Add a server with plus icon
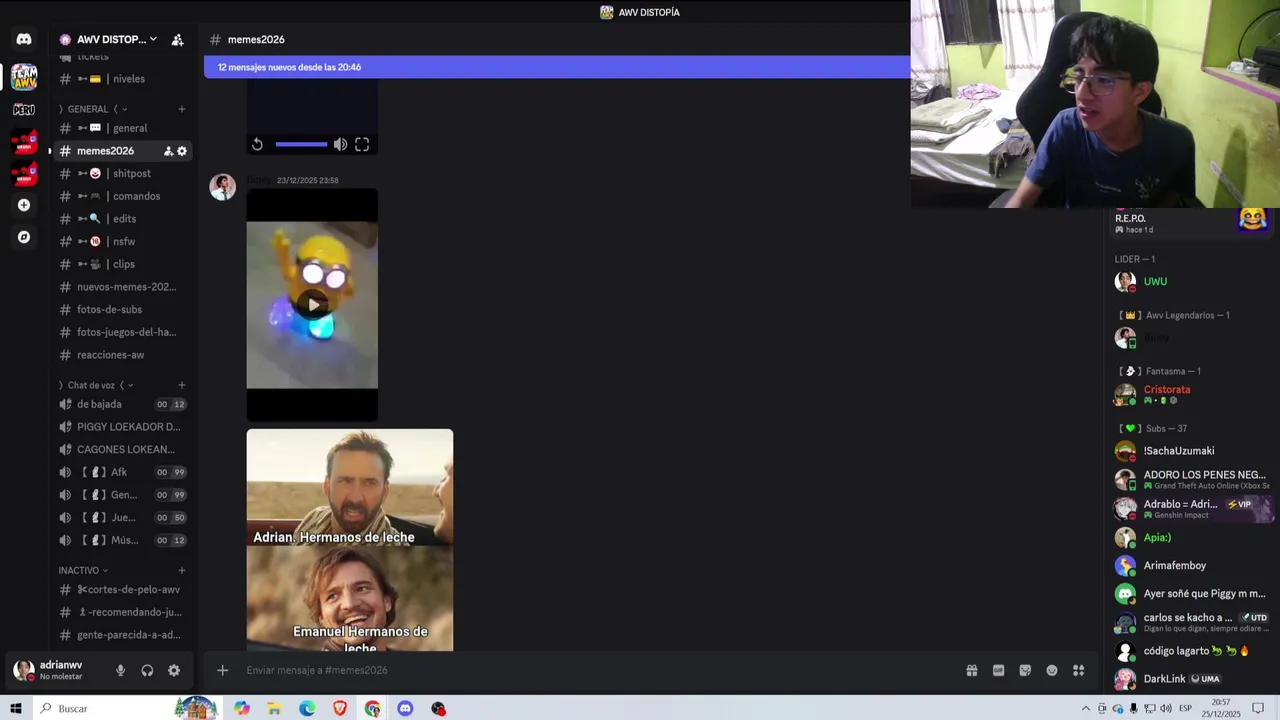This screenshot has width=1280, height=720. pyautogui.click(x=24, y=205)
